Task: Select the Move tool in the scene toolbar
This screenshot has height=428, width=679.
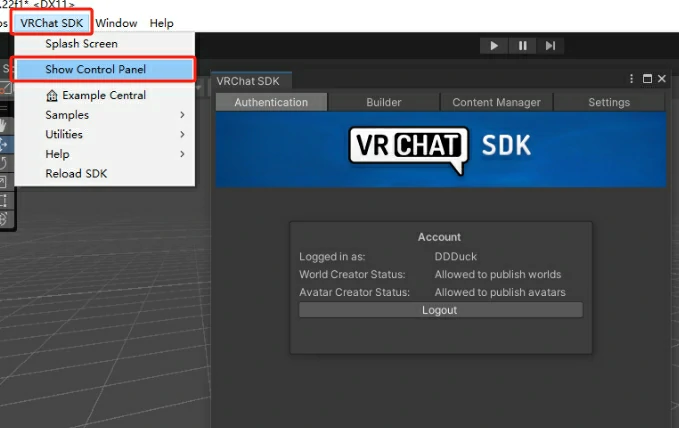Action: click(x=5, y=144)
